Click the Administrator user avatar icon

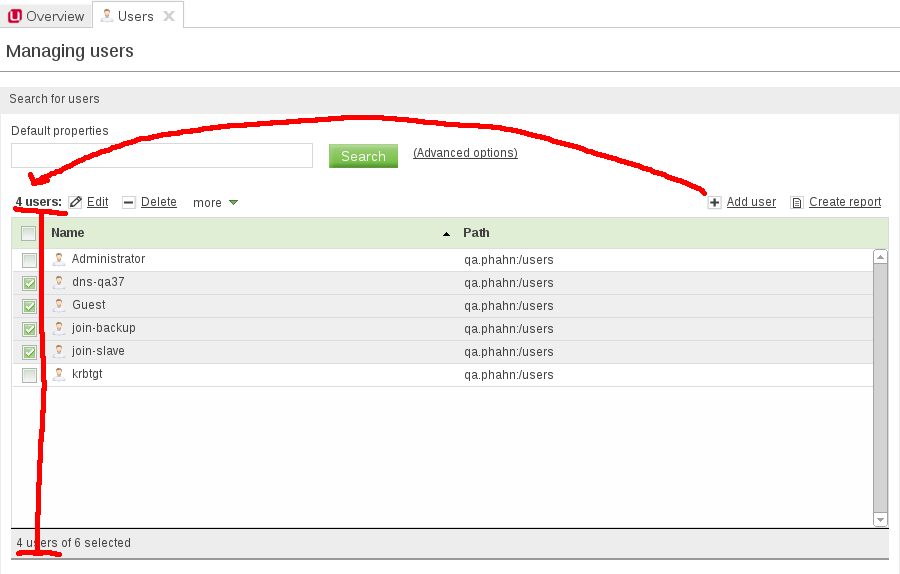(59, 260)
